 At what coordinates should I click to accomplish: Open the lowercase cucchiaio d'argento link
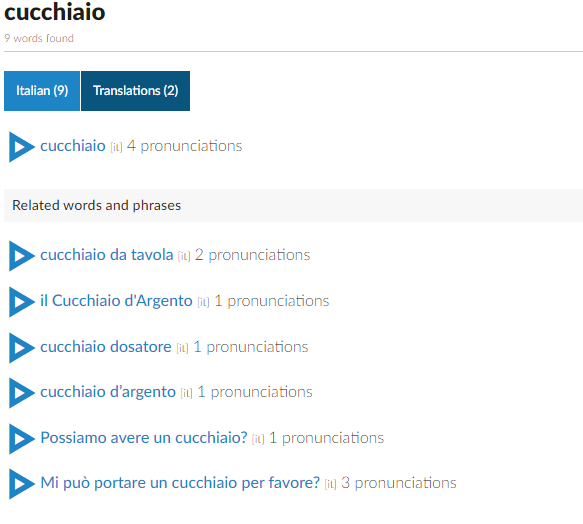tap(108, 392)
